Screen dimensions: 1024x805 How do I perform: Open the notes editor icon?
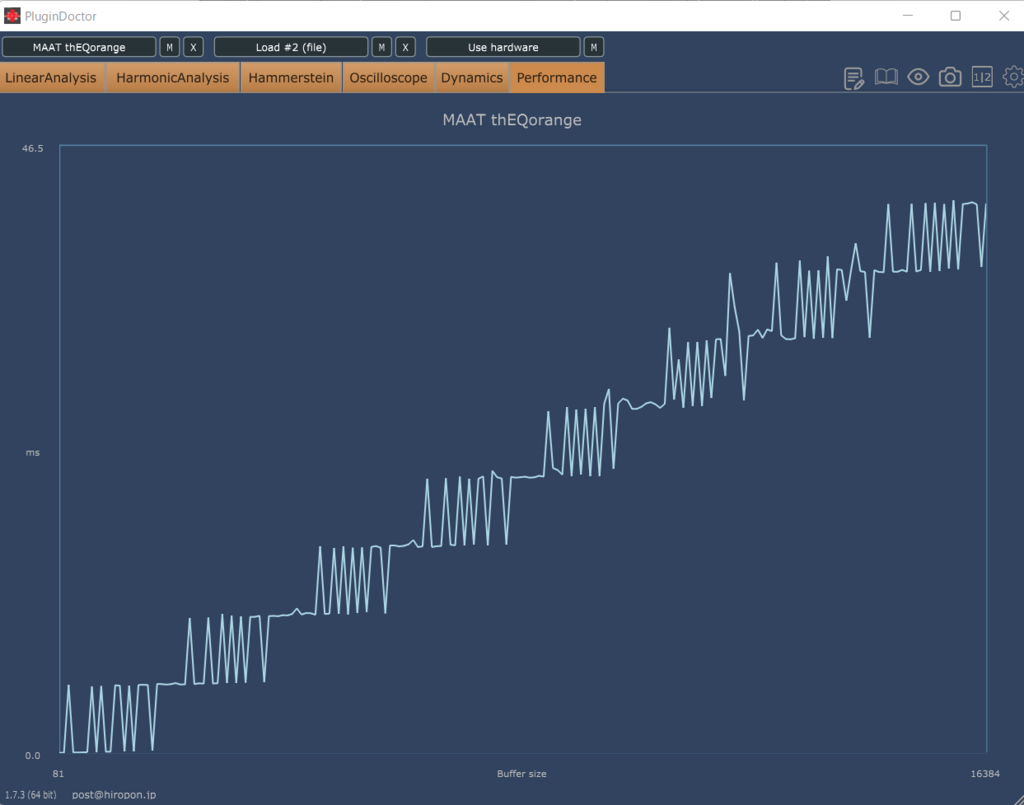pos(854,78)
